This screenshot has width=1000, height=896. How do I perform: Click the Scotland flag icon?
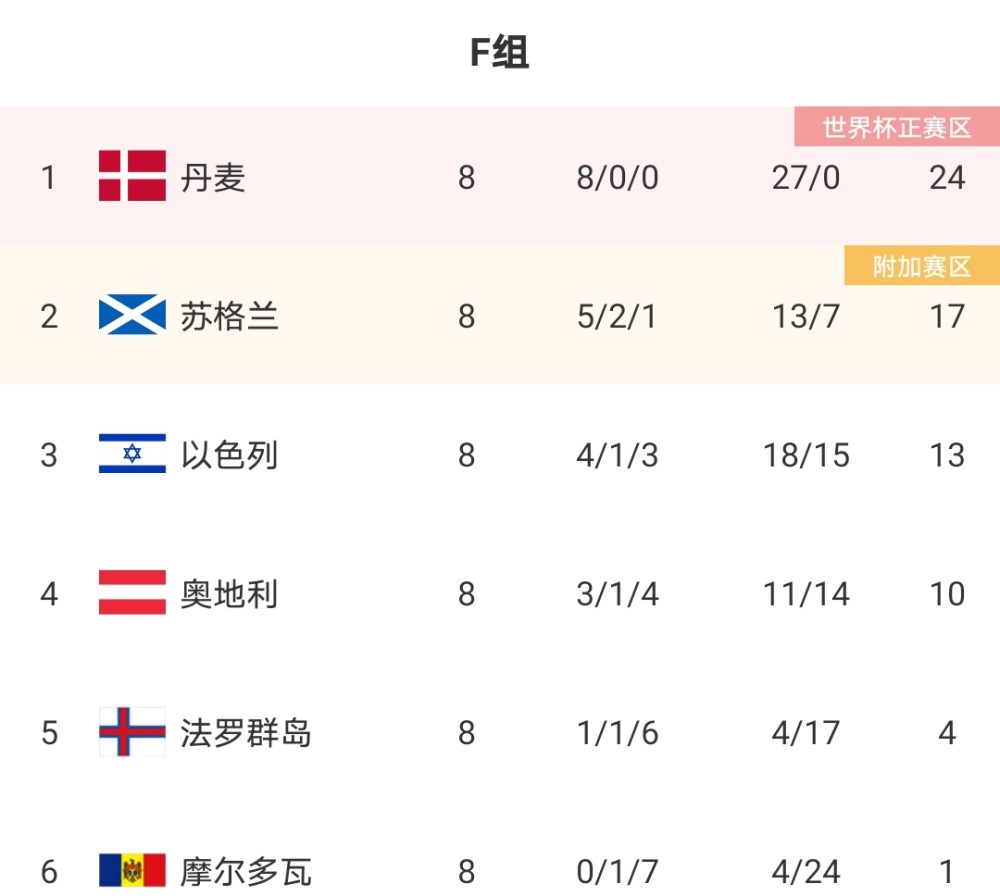point(132,314)
